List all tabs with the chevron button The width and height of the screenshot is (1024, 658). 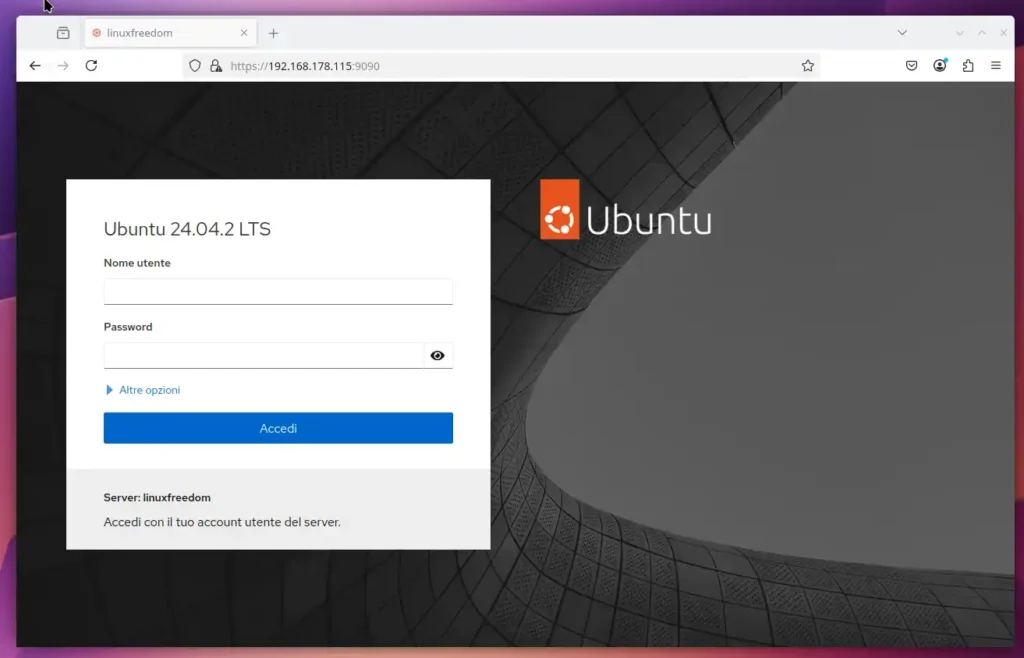click(902, 33)
